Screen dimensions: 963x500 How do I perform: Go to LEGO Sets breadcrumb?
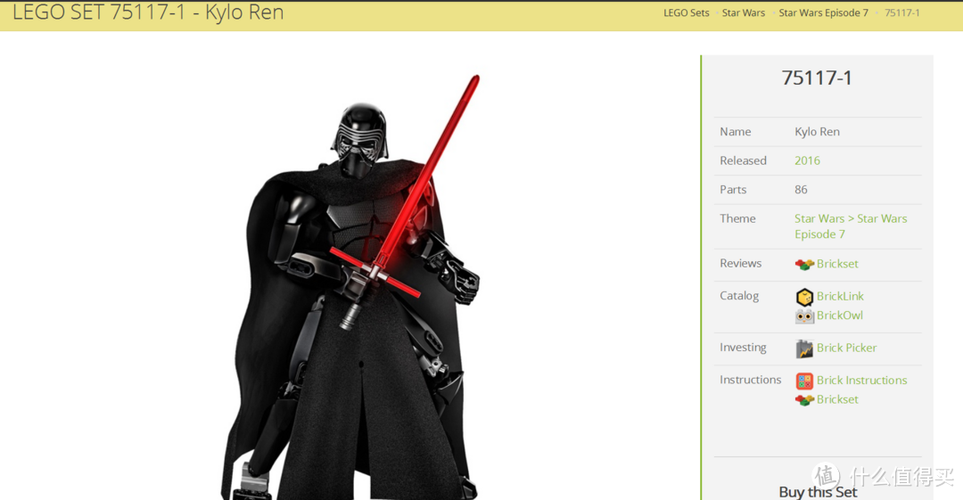pyautogui.click(x=686, y=13)
